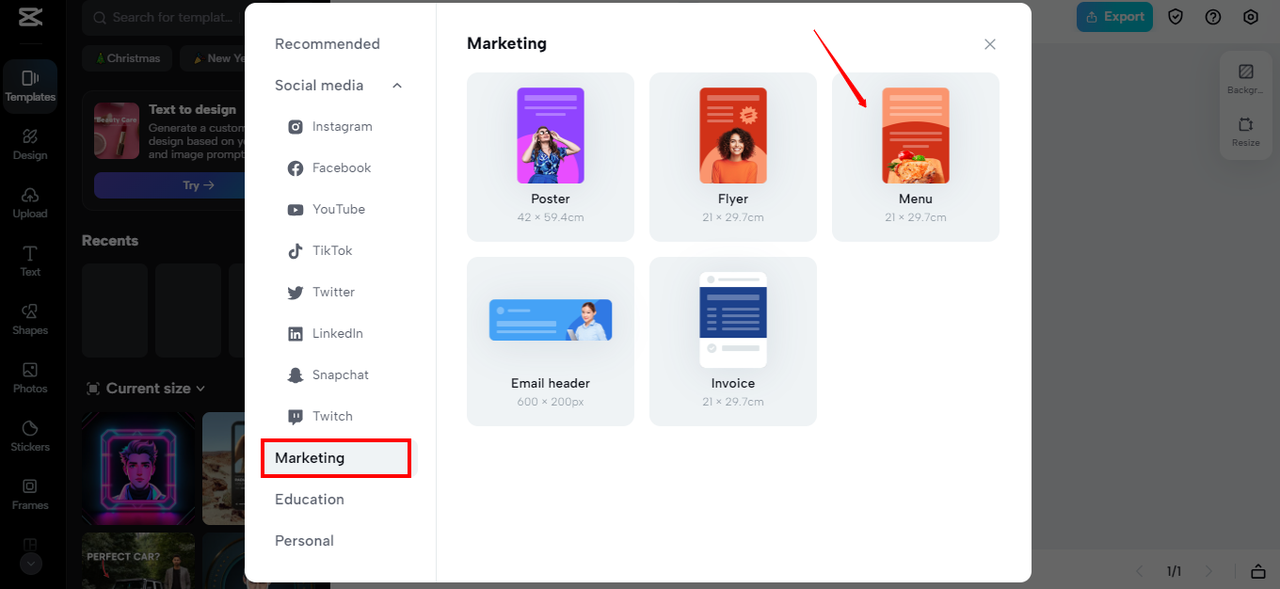Select Snapchat in social media list
This screenshot has width=1280, height=589.
point(328,375)
